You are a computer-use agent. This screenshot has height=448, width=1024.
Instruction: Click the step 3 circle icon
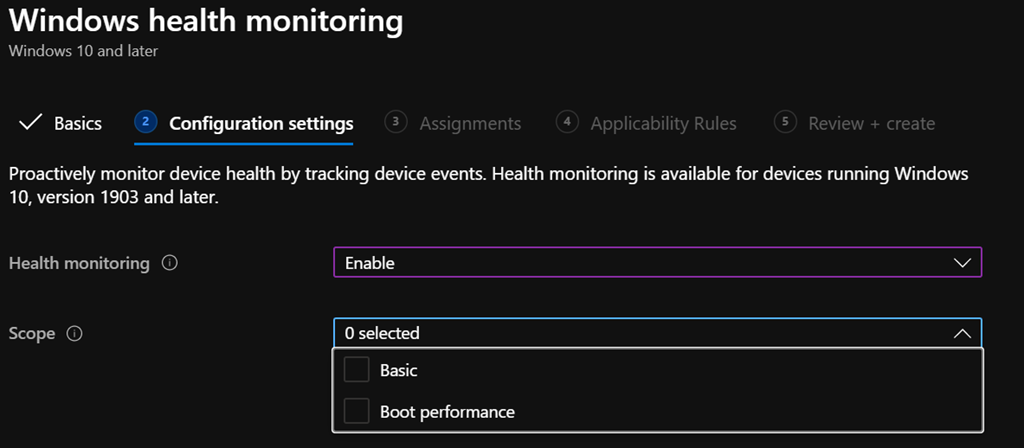(x=396, y=122)
